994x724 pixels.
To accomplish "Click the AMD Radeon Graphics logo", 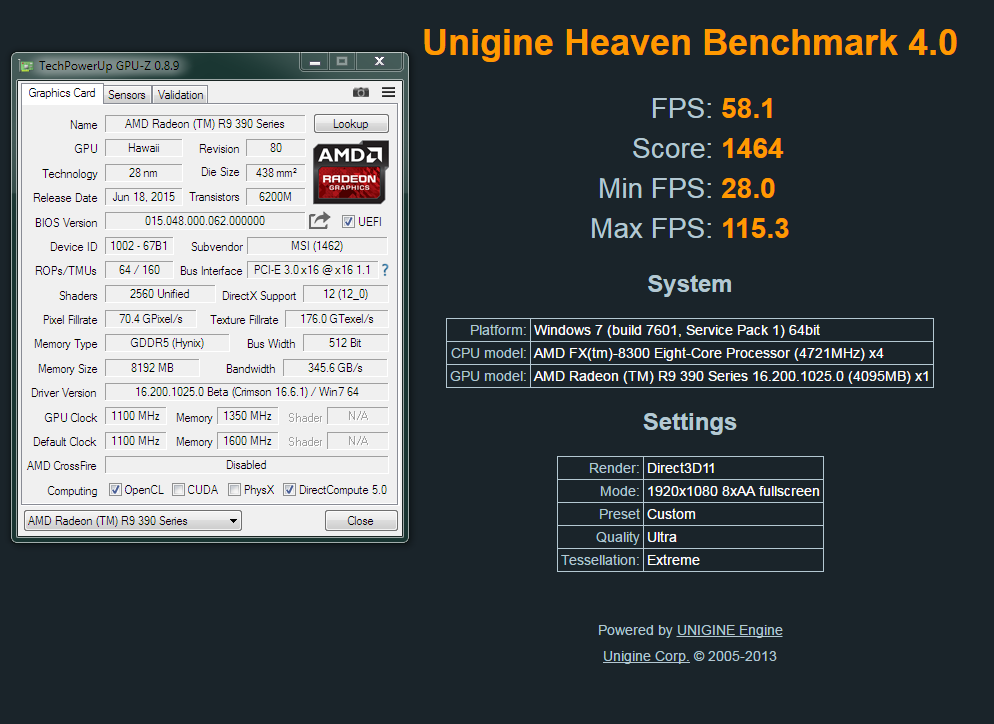I will coord(351,172).
